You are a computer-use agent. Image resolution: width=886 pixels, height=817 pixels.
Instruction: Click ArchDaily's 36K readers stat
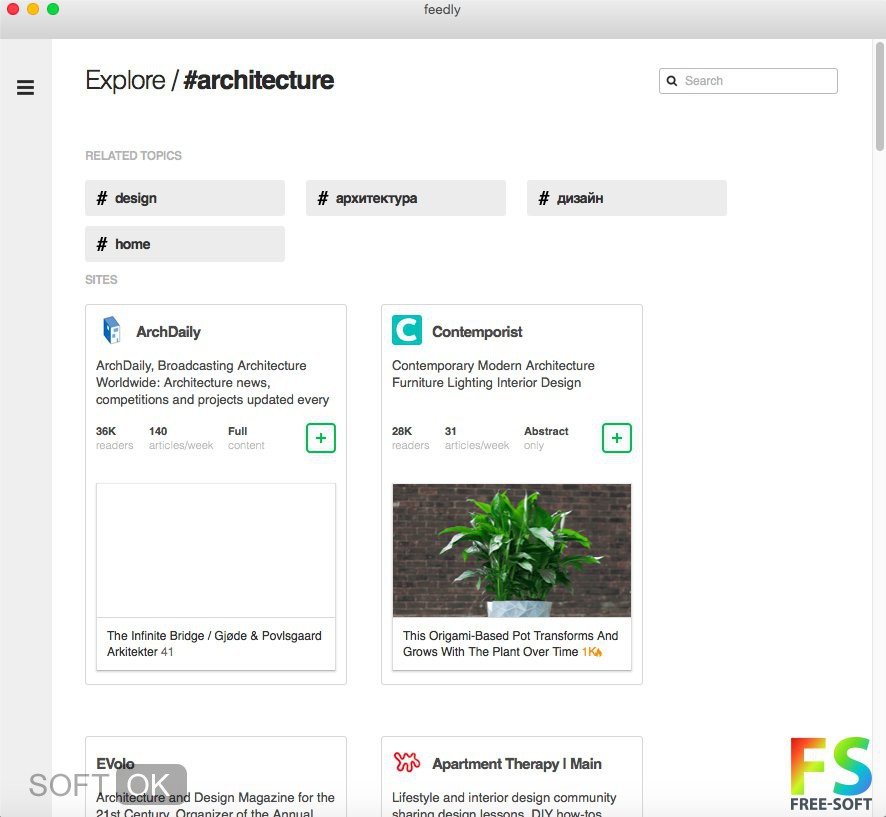click(x=115, y=438)
